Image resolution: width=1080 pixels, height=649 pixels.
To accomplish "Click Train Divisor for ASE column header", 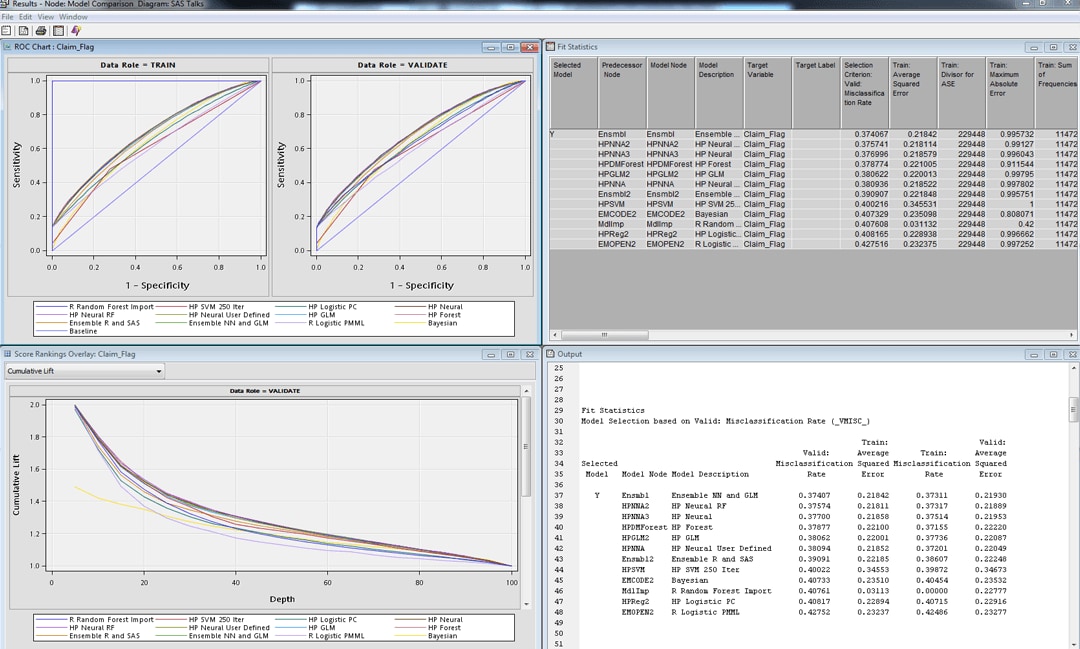I will (961, 93).
